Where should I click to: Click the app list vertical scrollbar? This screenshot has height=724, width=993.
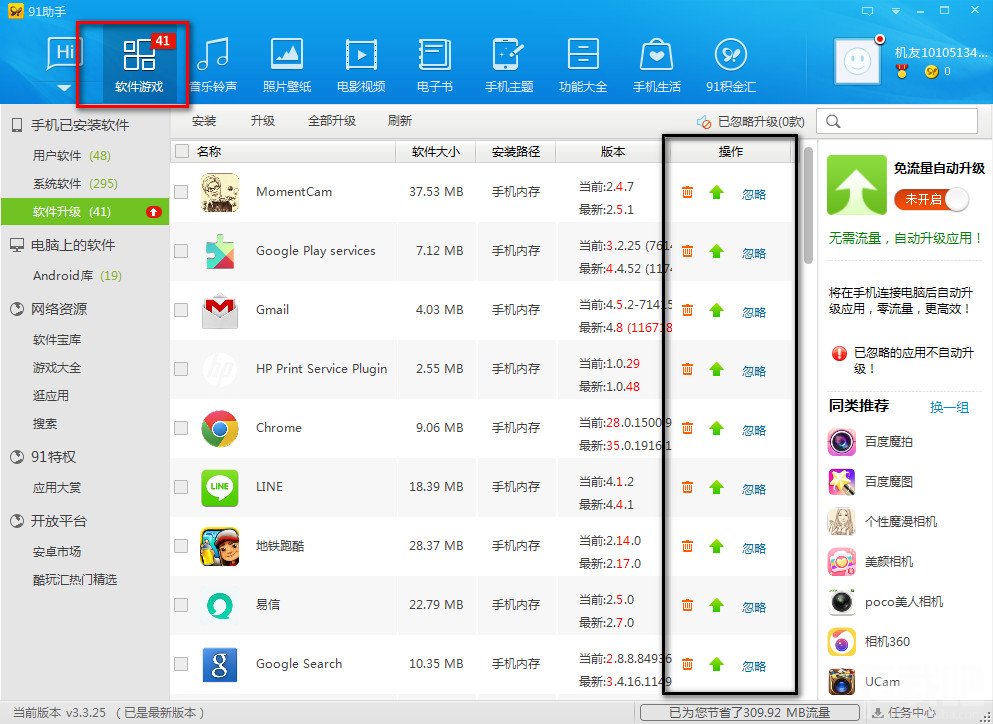pos(808,206)
